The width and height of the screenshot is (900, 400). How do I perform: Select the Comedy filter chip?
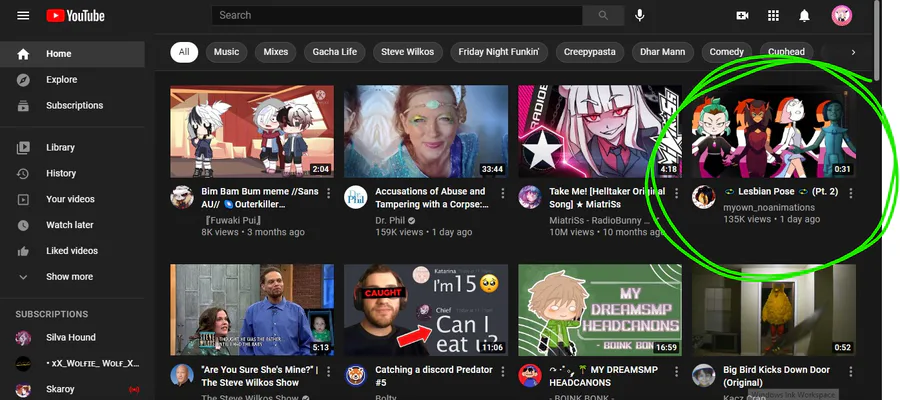pyautogui.click(x=727, y=52)
